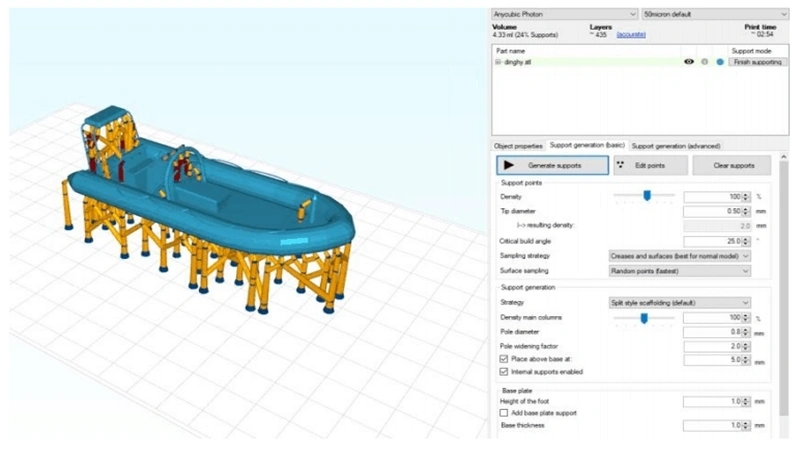Viewport: 800px width, 450px height.
Task: Click the Pole diameter input field
Action: (712, 332)
